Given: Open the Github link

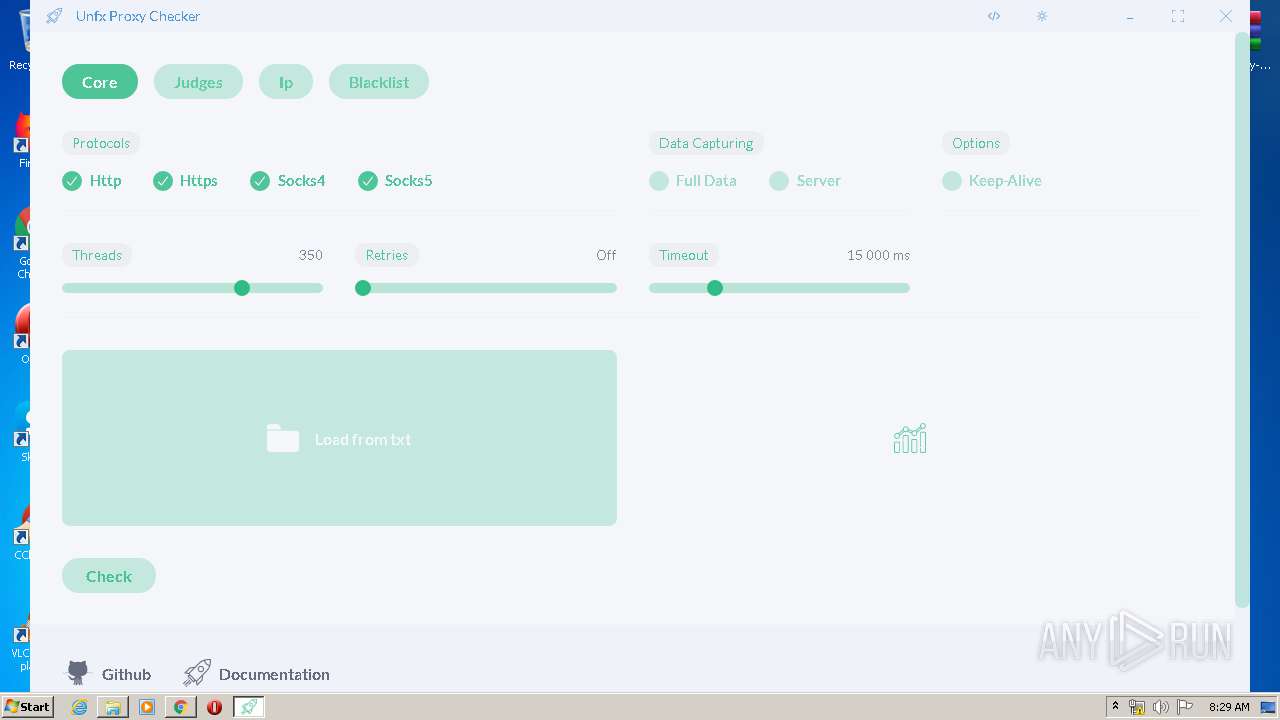Looking at the screenshot, I should point(126,674).
